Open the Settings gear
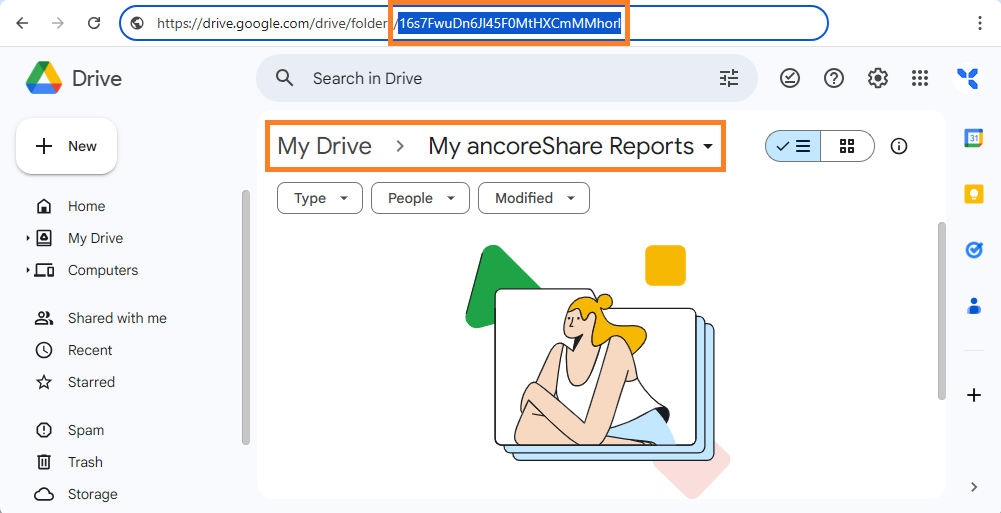This screenshot has height=513, width=1001. pyautogui.click(x=878, y=78)
